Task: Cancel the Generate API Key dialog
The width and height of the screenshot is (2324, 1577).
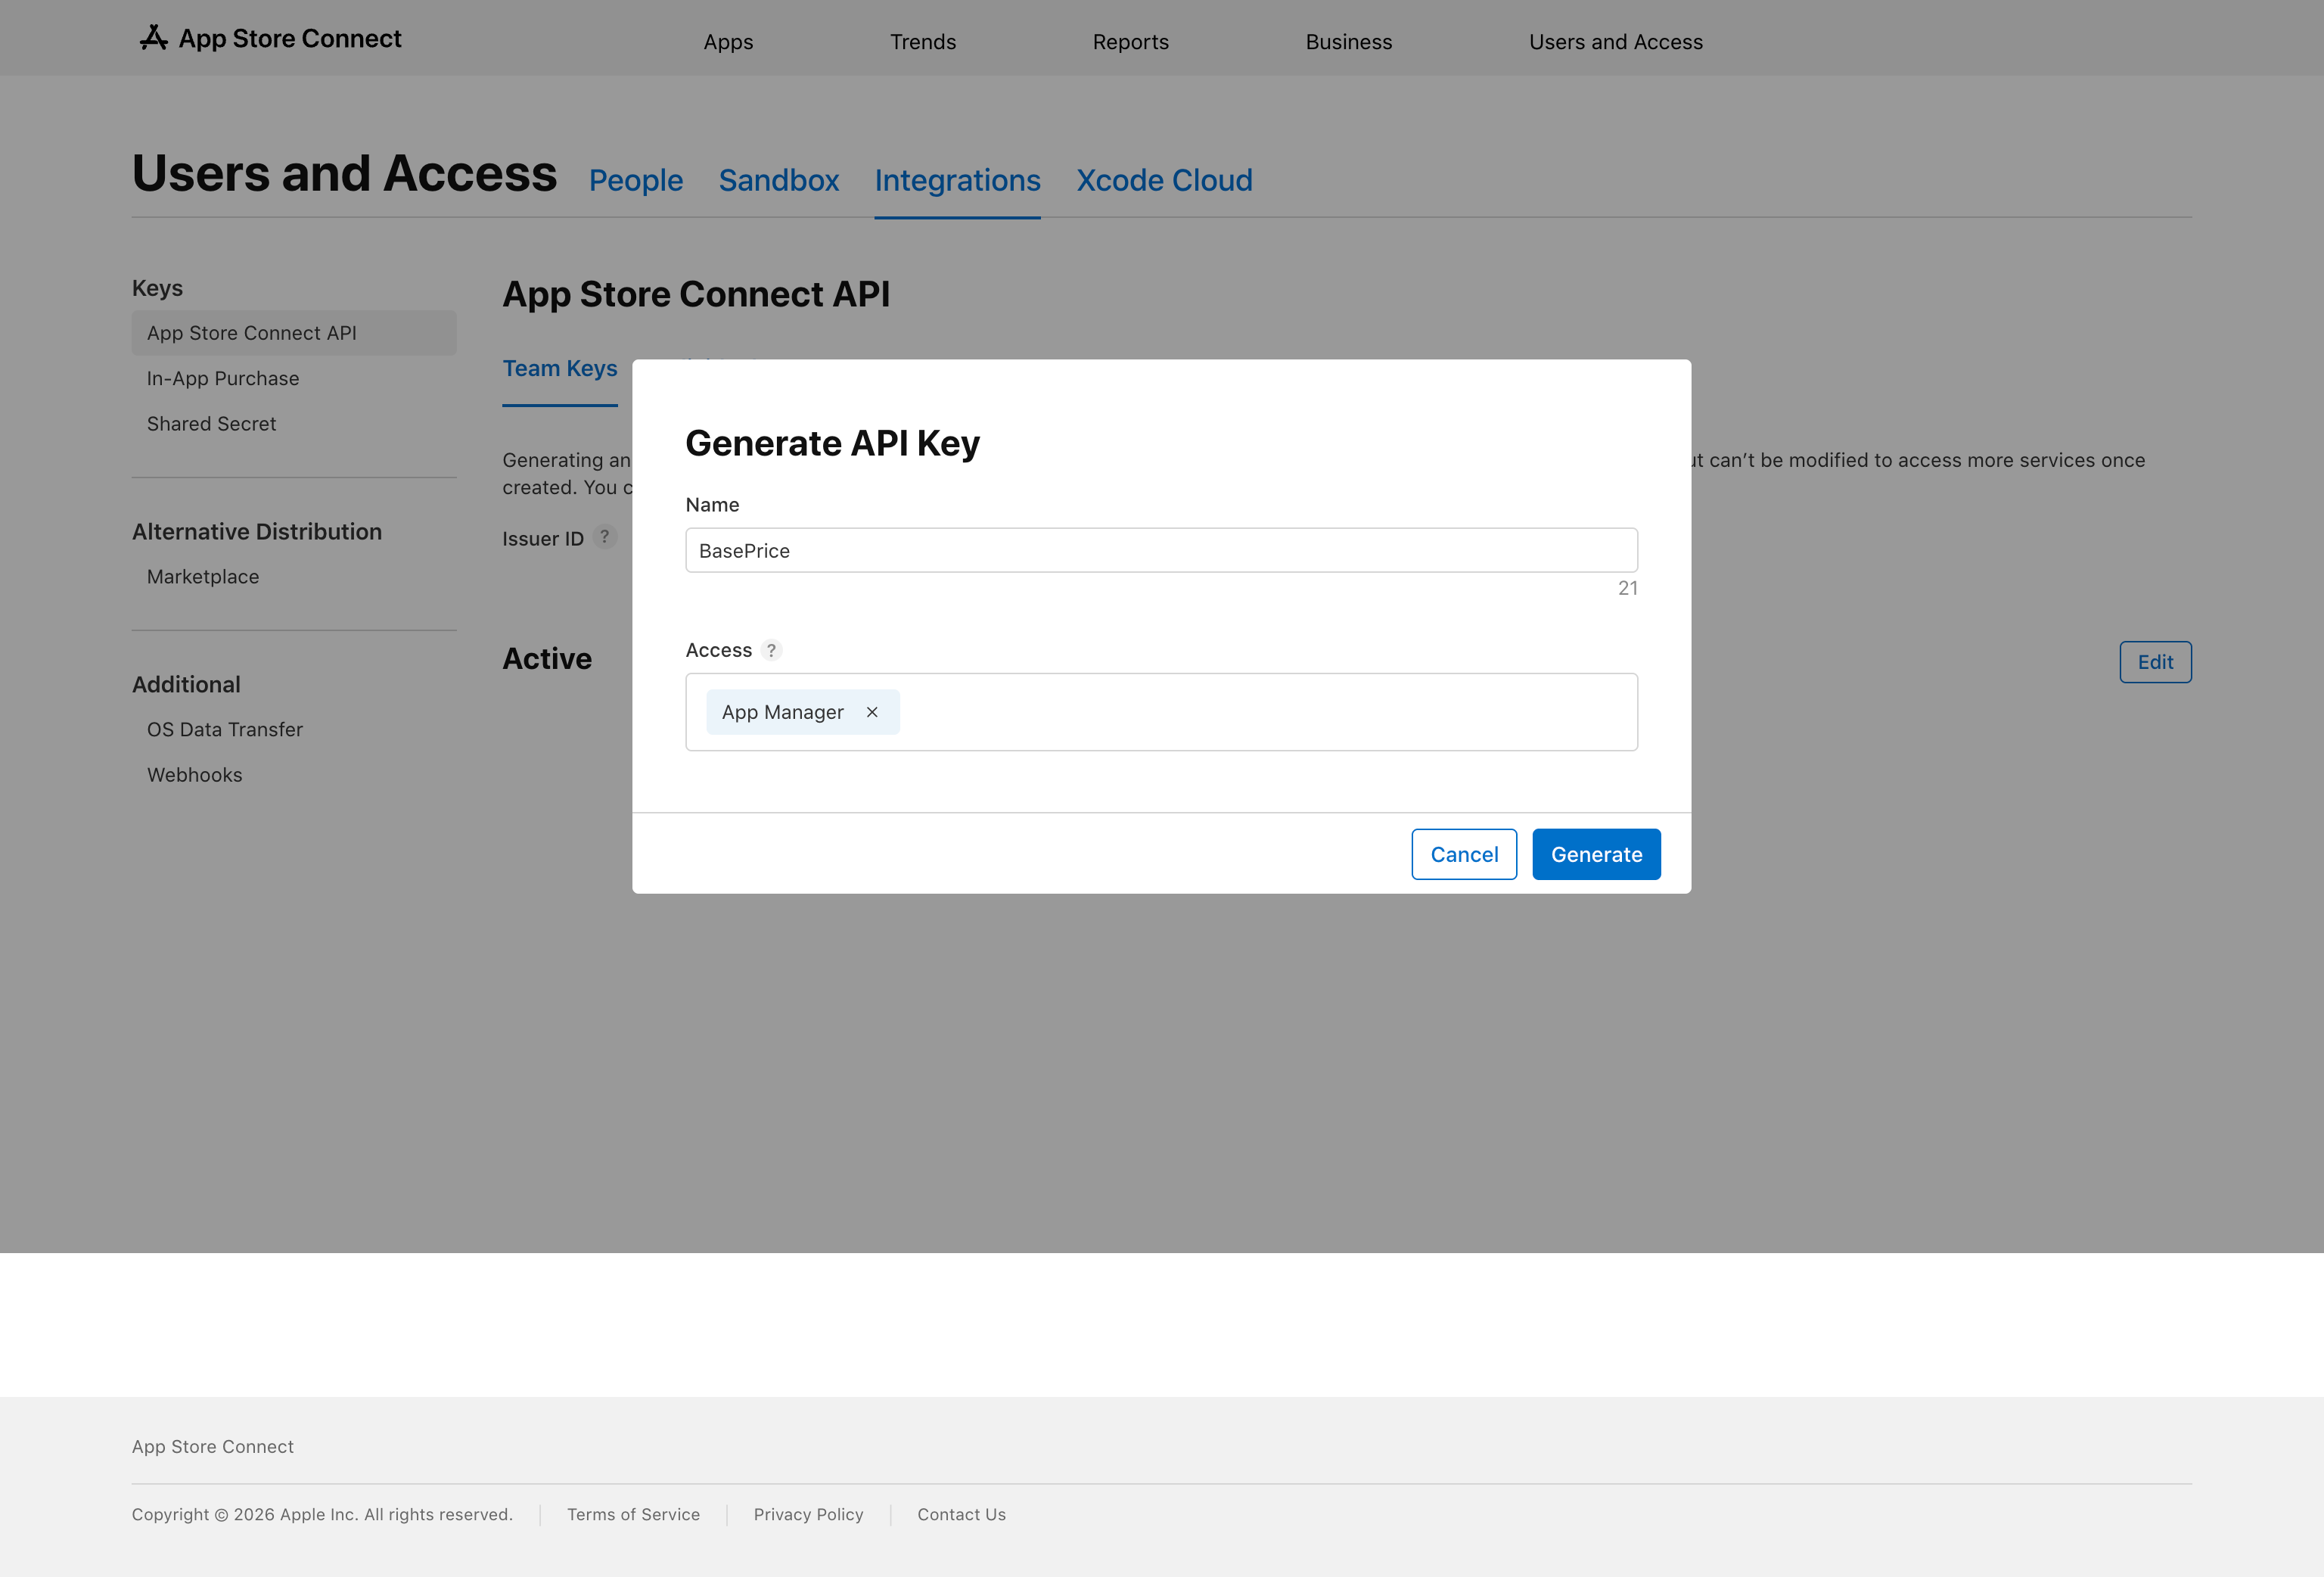Action: coord(1464,854)
